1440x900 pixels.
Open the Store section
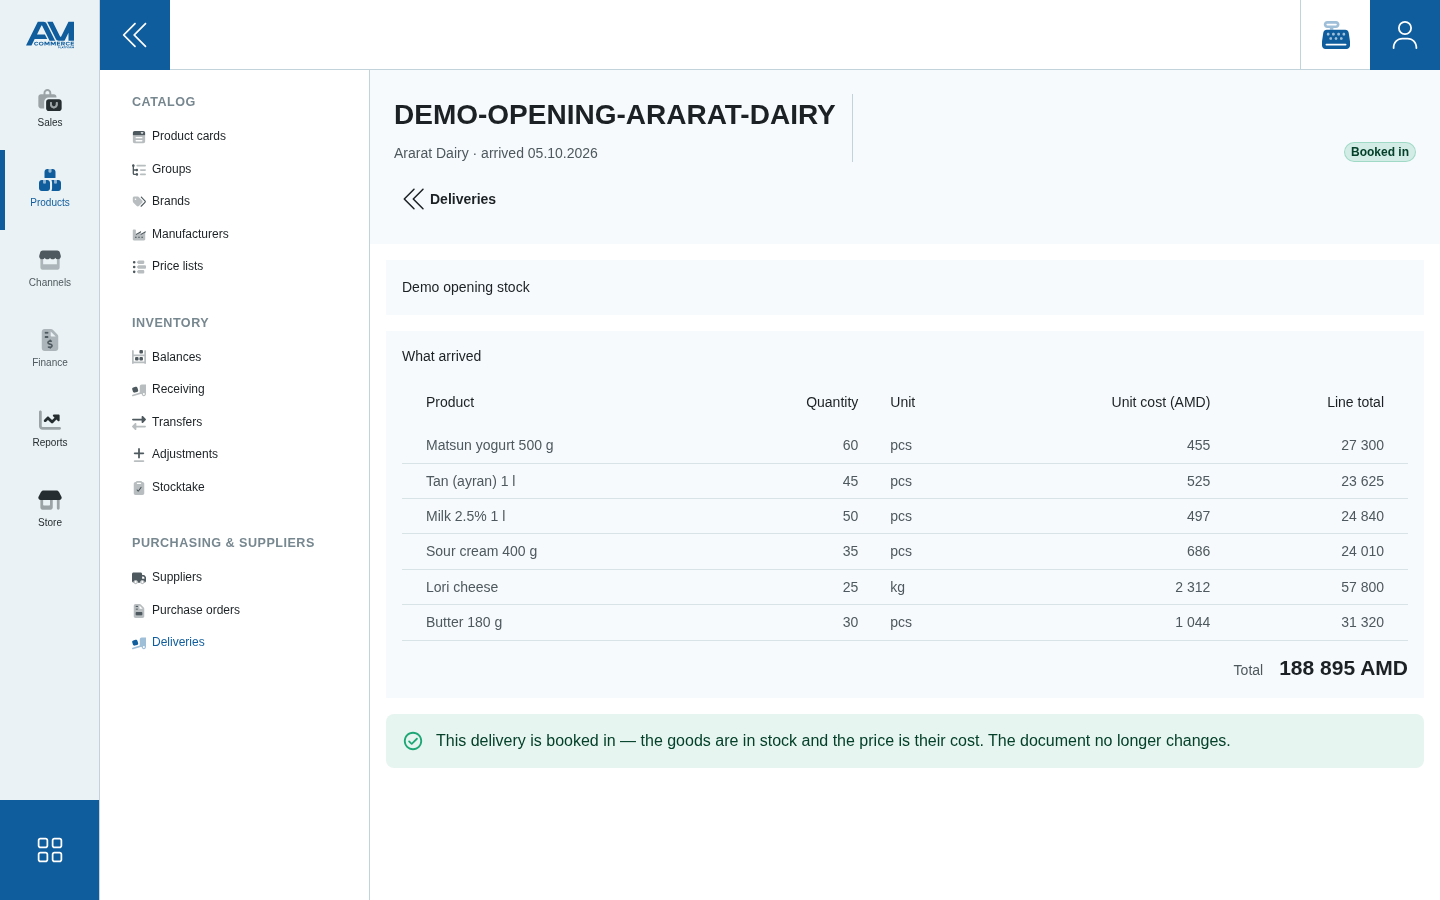coord(50,510)
